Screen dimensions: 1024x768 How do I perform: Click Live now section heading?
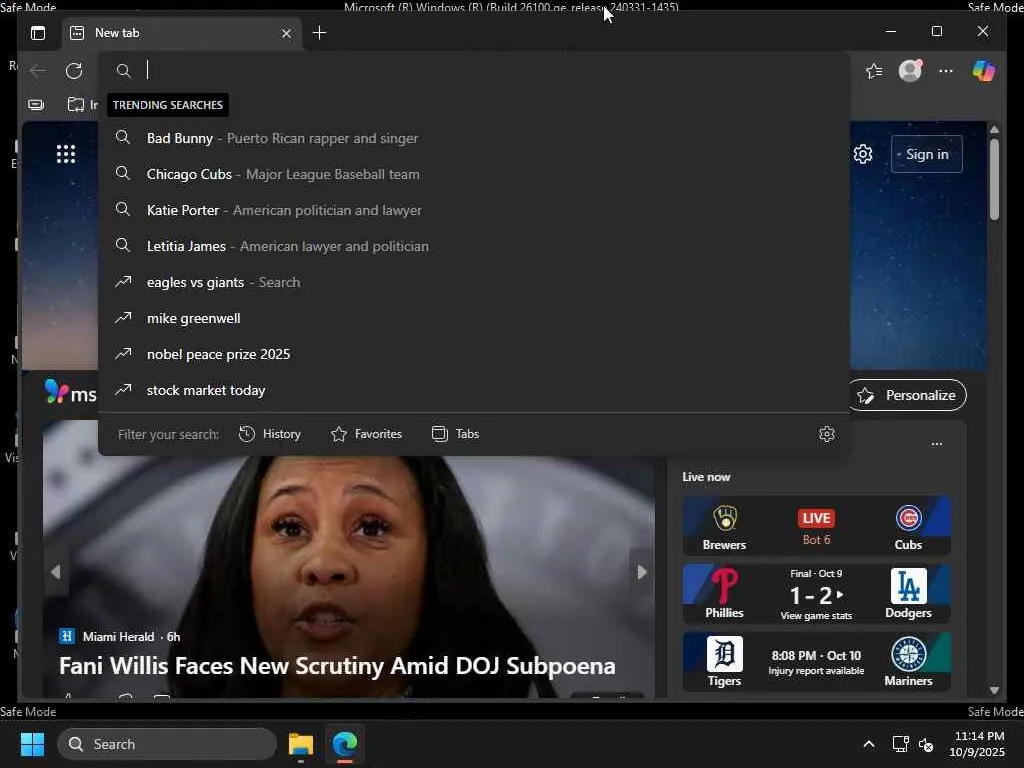pos(706,477)
